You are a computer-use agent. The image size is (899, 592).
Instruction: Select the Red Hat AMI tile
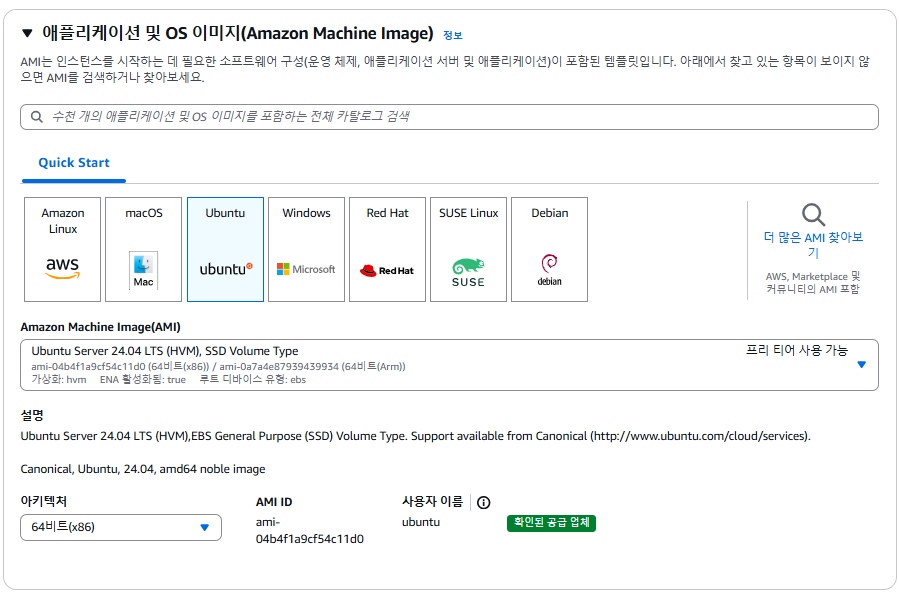pos(388,249)
